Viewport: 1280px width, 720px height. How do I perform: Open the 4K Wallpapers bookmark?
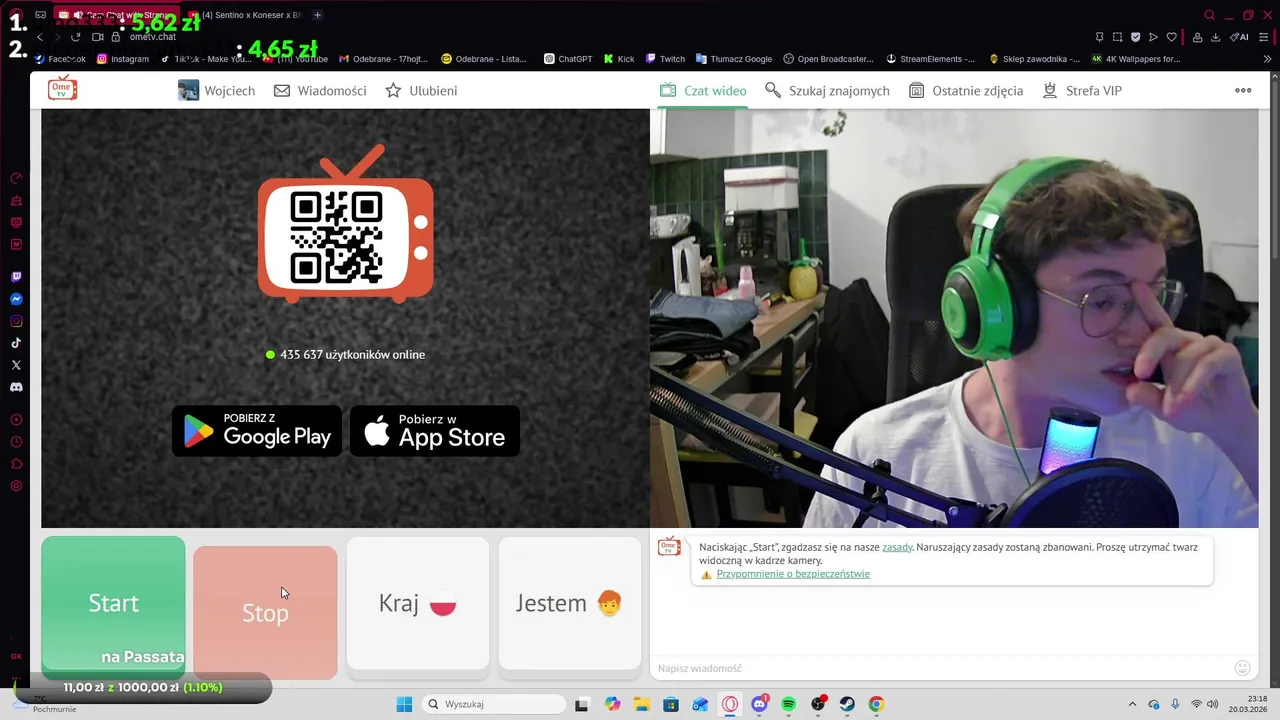(x=1136, y=59)
